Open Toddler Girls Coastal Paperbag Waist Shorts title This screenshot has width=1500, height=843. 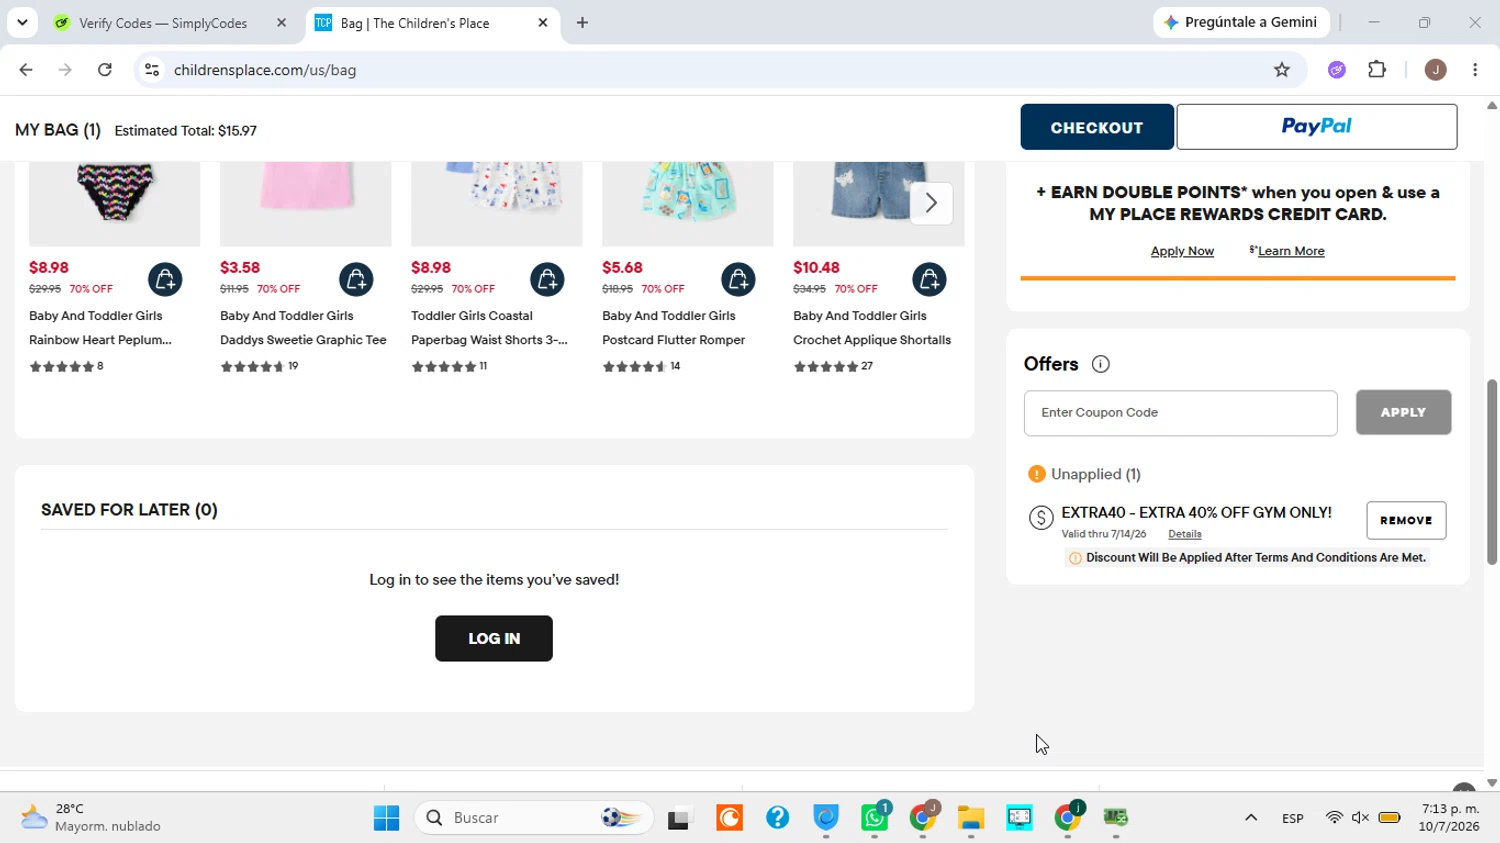point(489,328)
